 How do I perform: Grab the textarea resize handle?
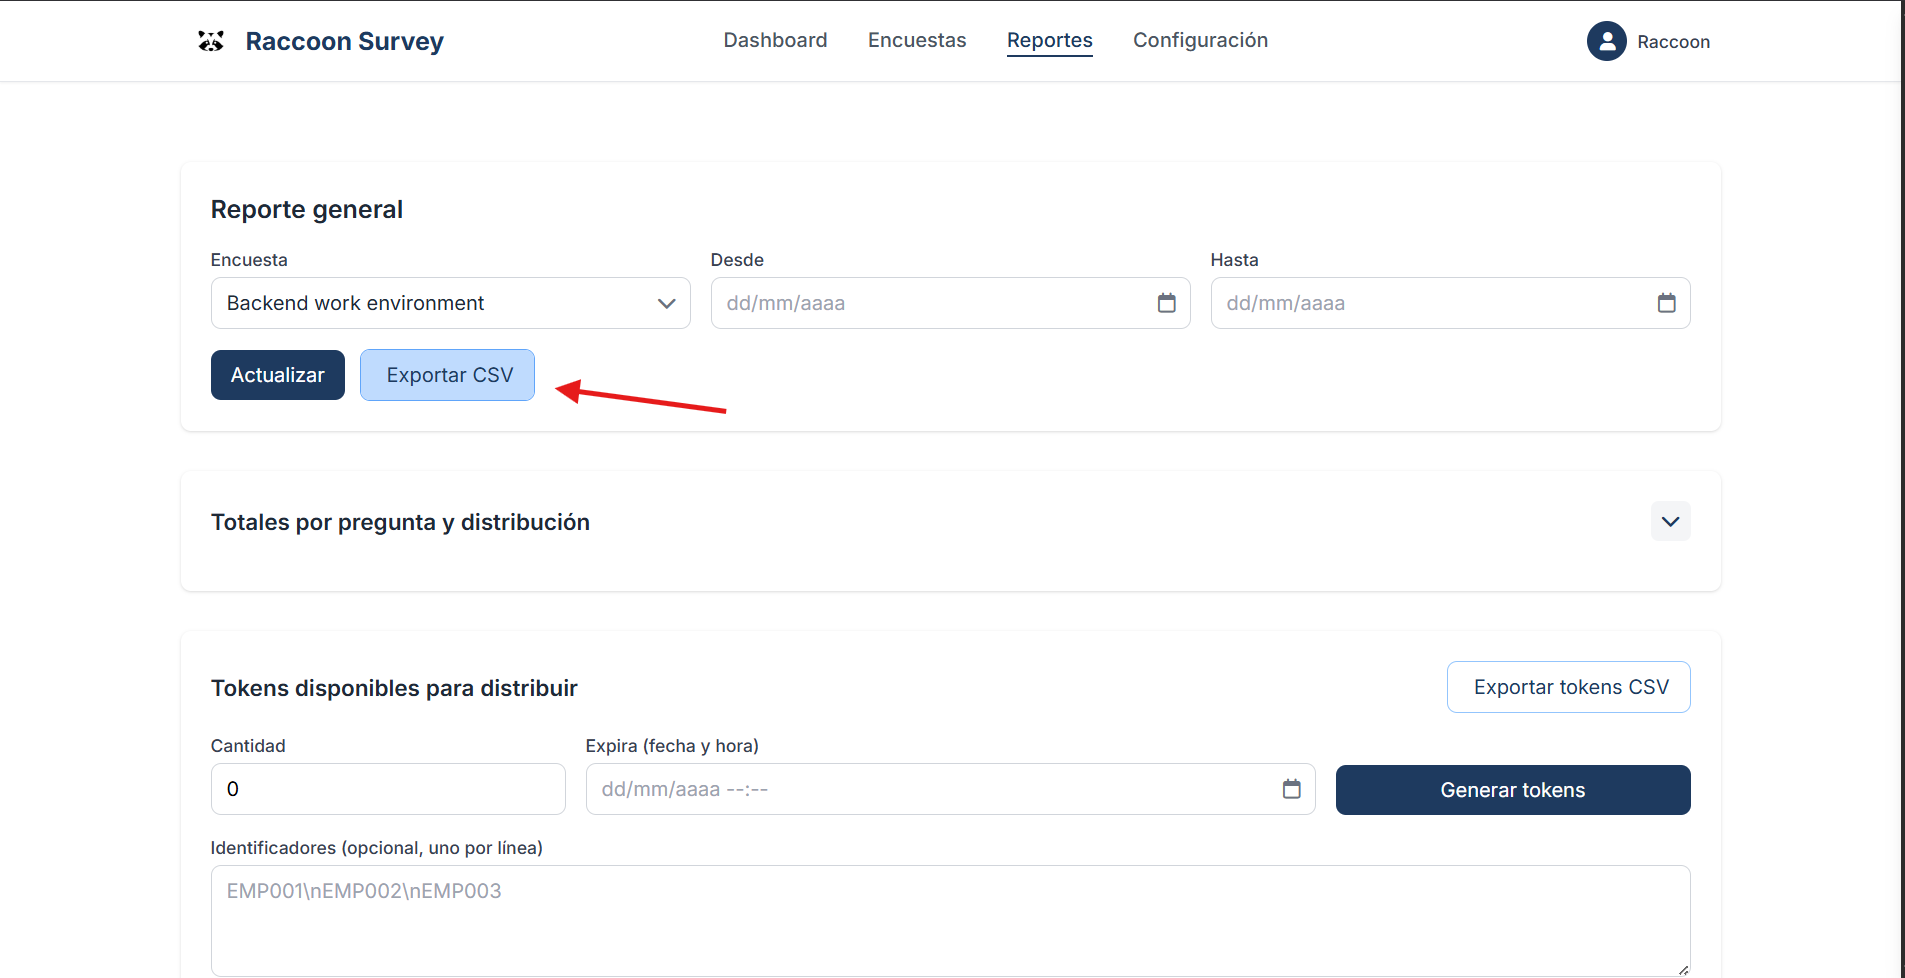tap(1683, 969)
